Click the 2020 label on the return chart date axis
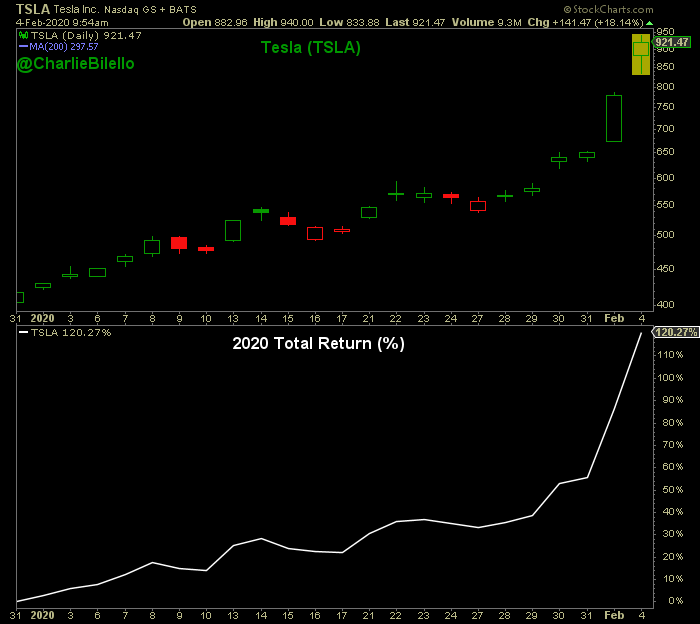This screenshot has width=700, height=624. coord(42,615)
